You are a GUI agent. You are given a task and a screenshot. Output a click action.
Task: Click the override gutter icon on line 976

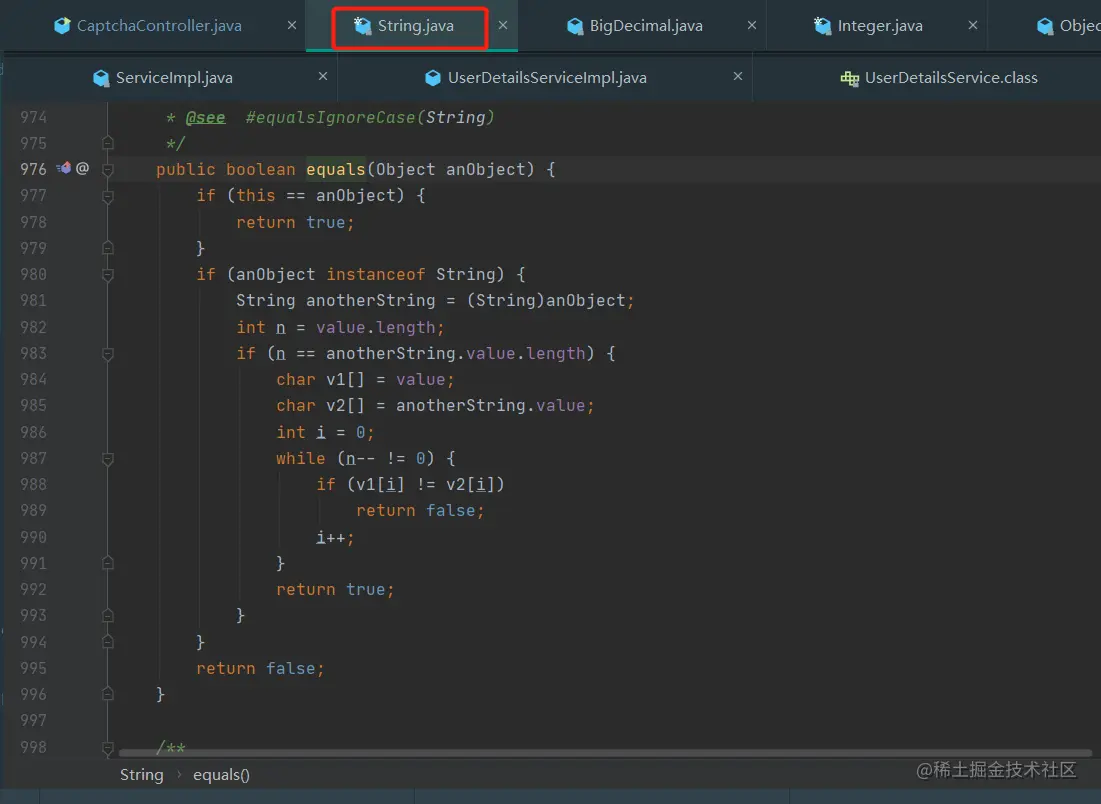point(63,169)
